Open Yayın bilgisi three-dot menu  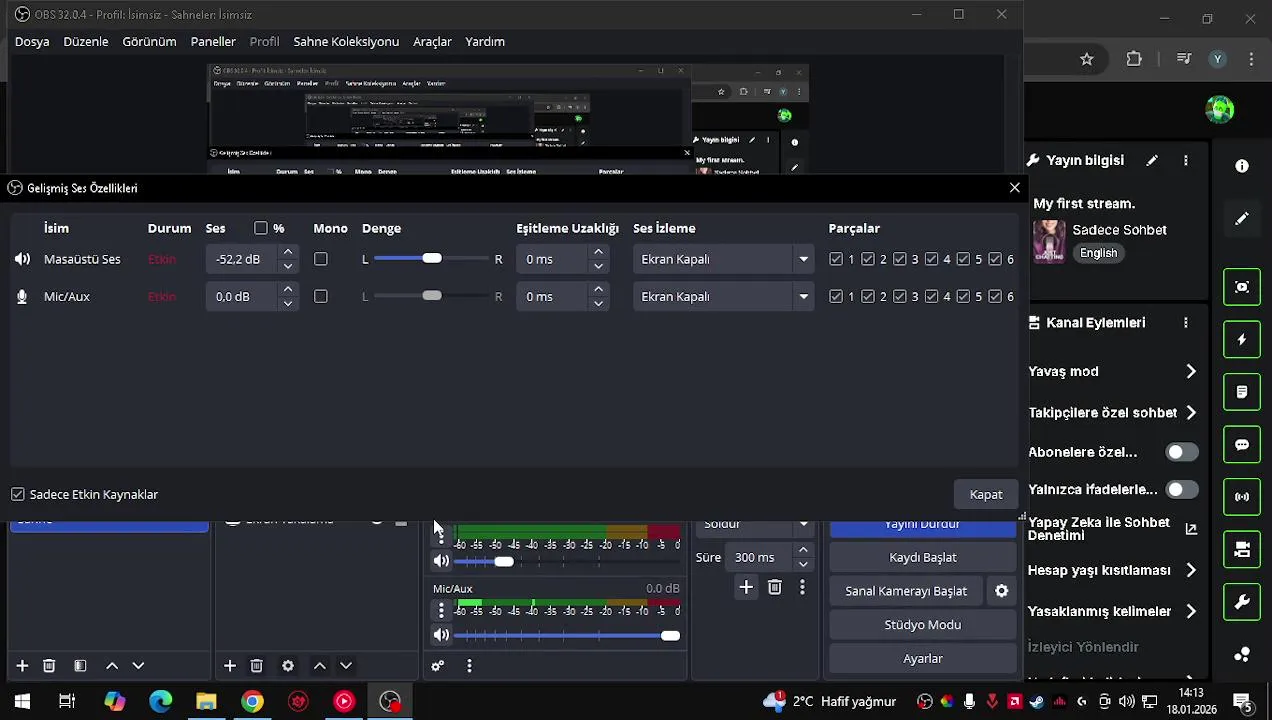point(1186,160)
